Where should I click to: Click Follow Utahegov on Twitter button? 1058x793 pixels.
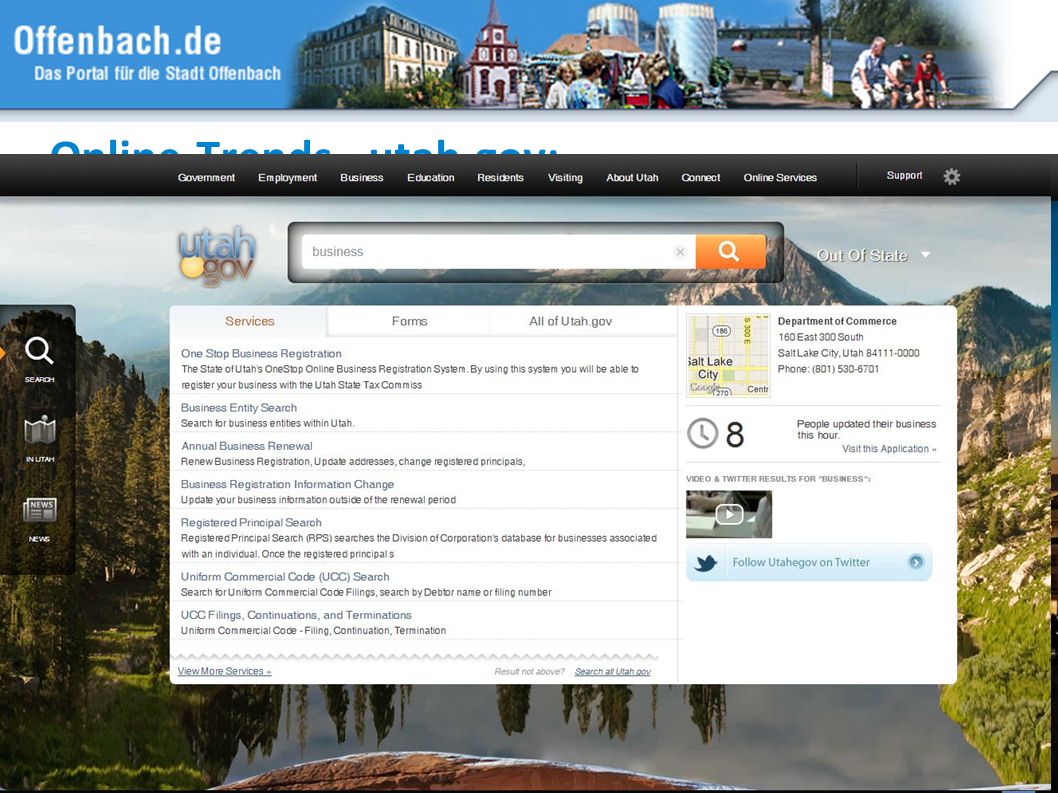pos(809,562)
